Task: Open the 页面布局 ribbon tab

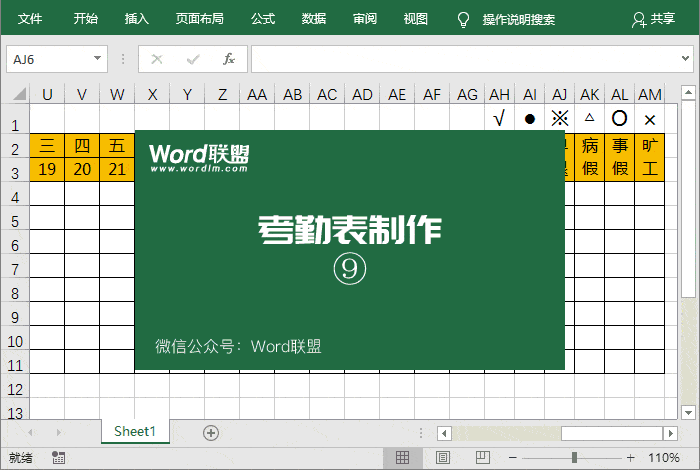Action: (x=200, y=19)
